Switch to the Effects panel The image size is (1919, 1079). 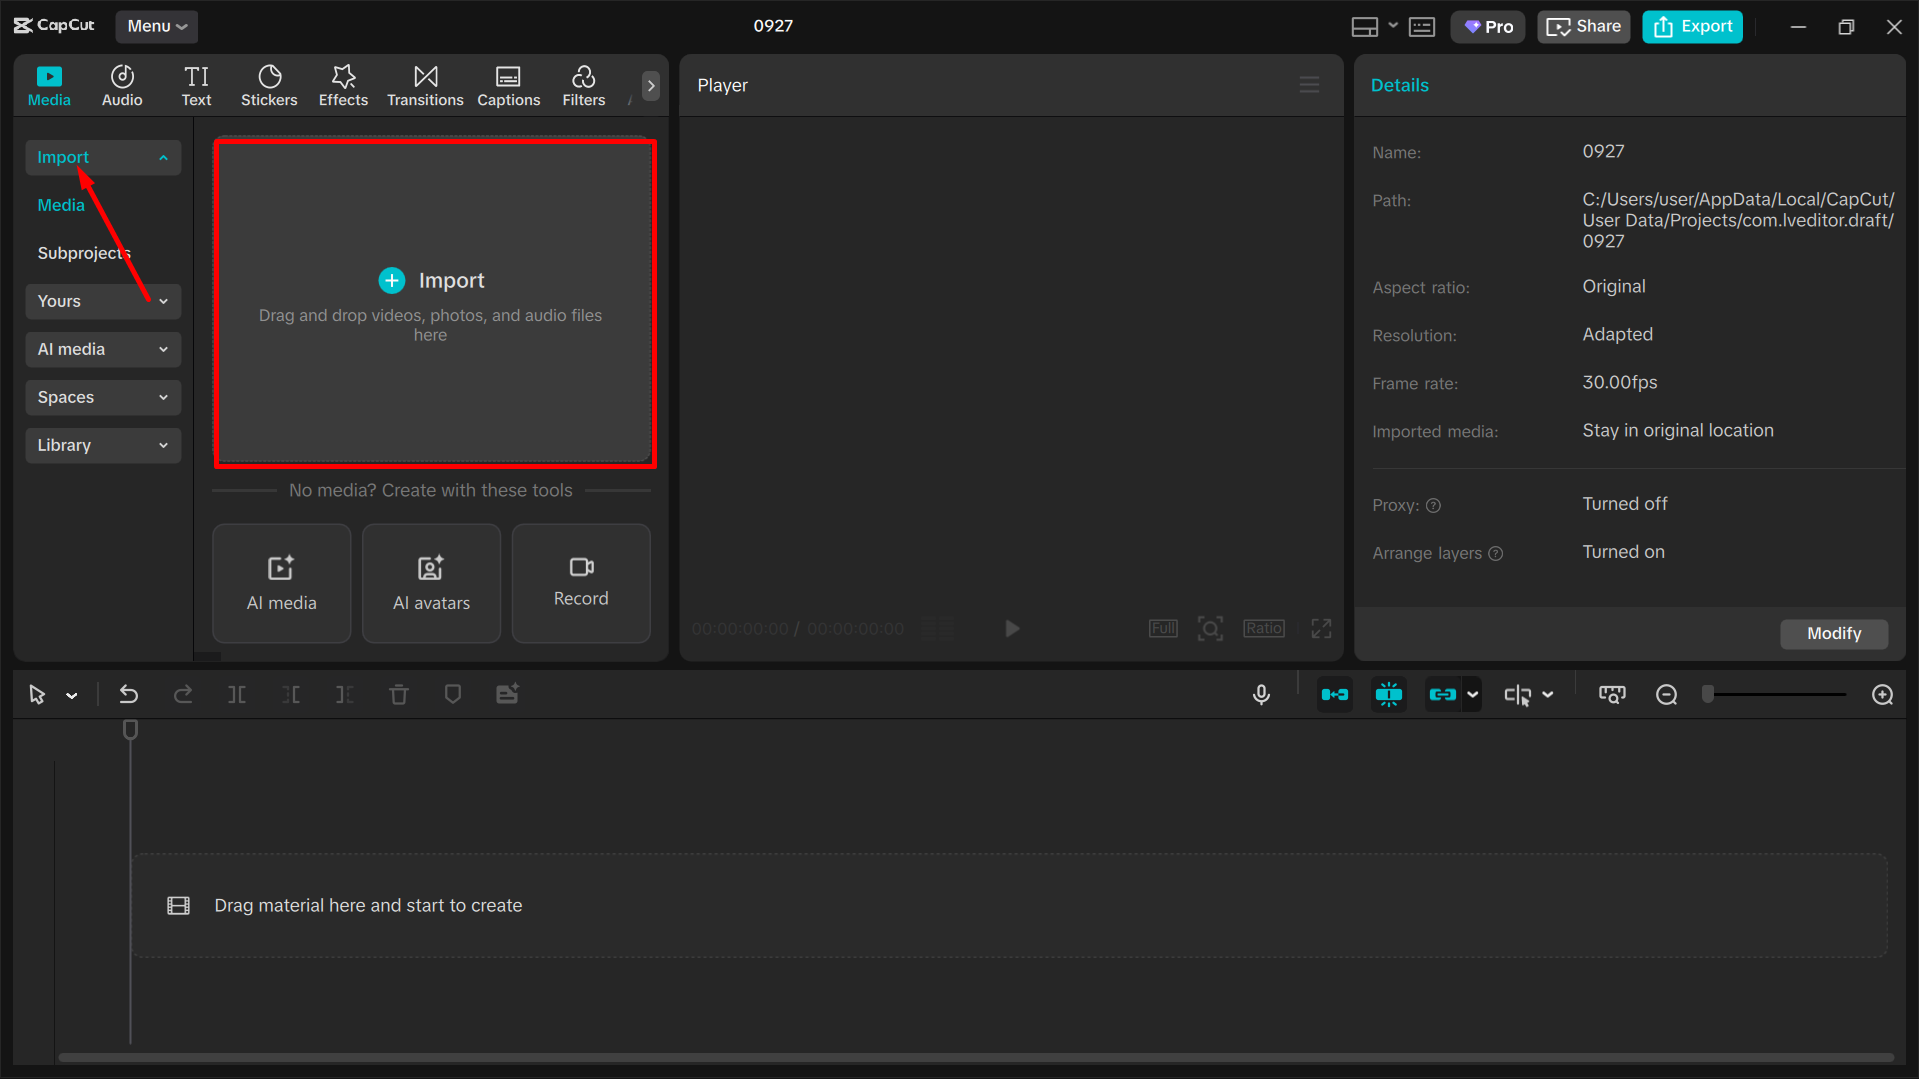[x=343, y=85]
